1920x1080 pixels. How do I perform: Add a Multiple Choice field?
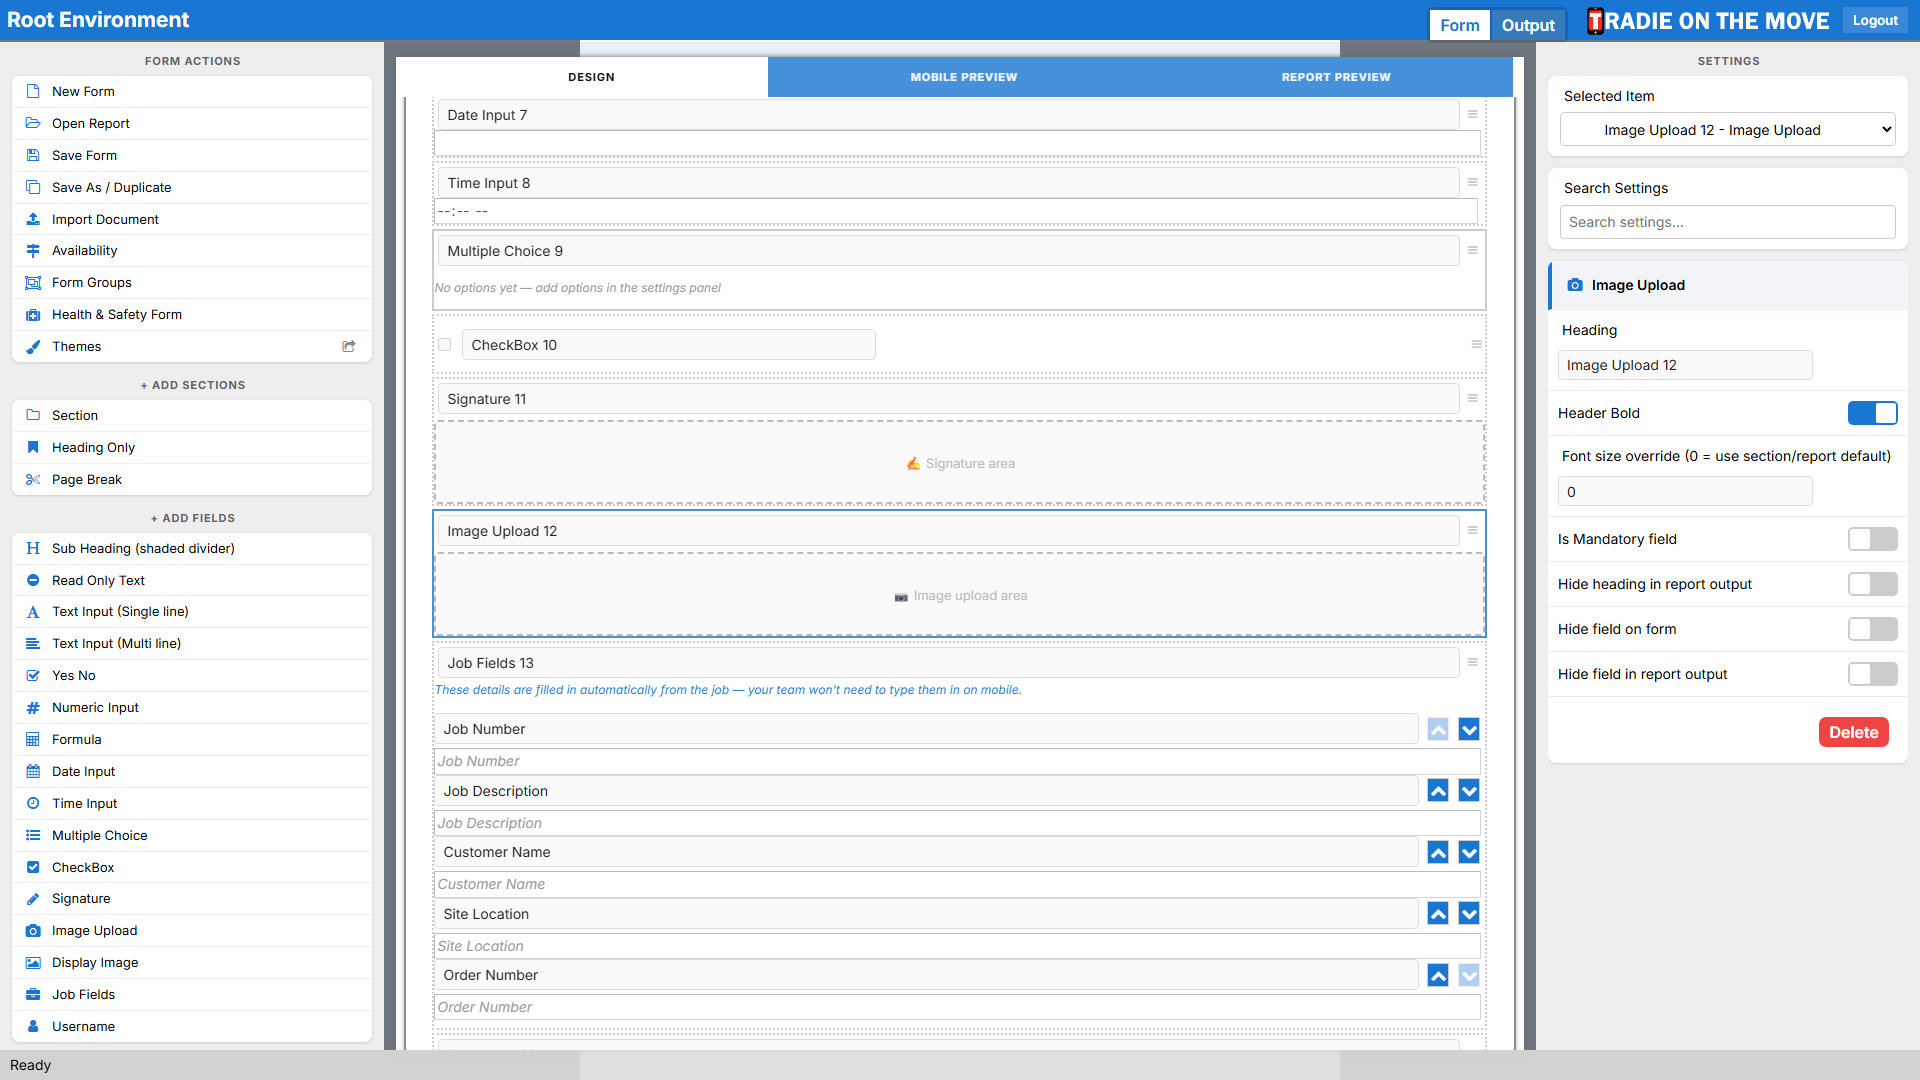click(x=192, y=836)
